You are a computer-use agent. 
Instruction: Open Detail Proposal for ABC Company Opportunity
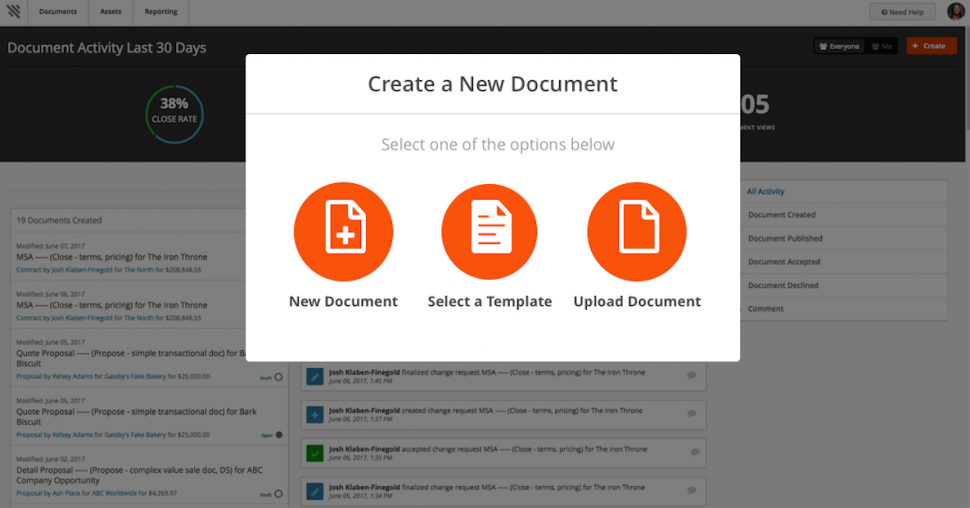[x=139, y=475]
